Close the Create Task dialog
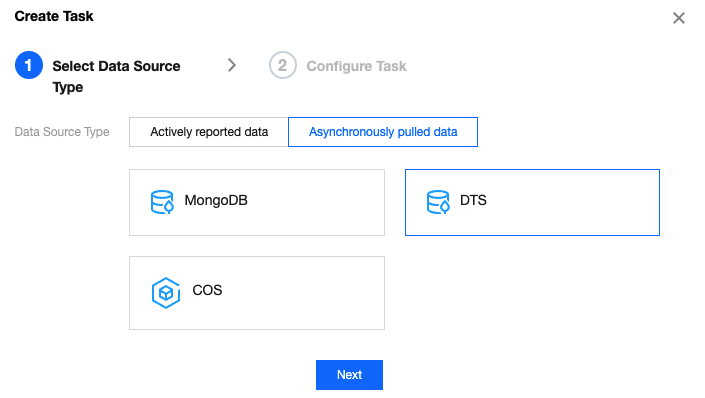705x398 pixels. pos(679,18)
